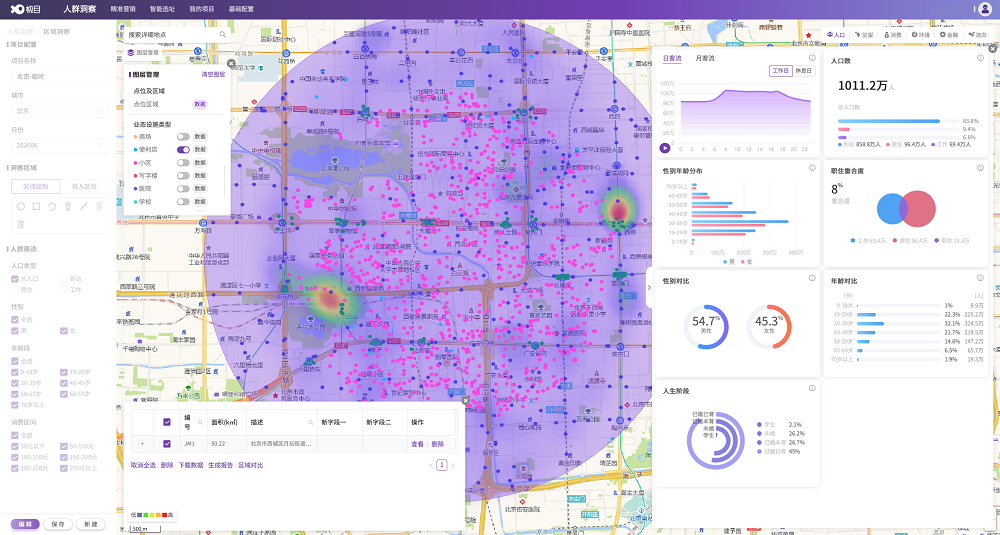Click the red heatmap legend swatch
This screenshot has height=535, width=1000.
[x=163, y=515]
